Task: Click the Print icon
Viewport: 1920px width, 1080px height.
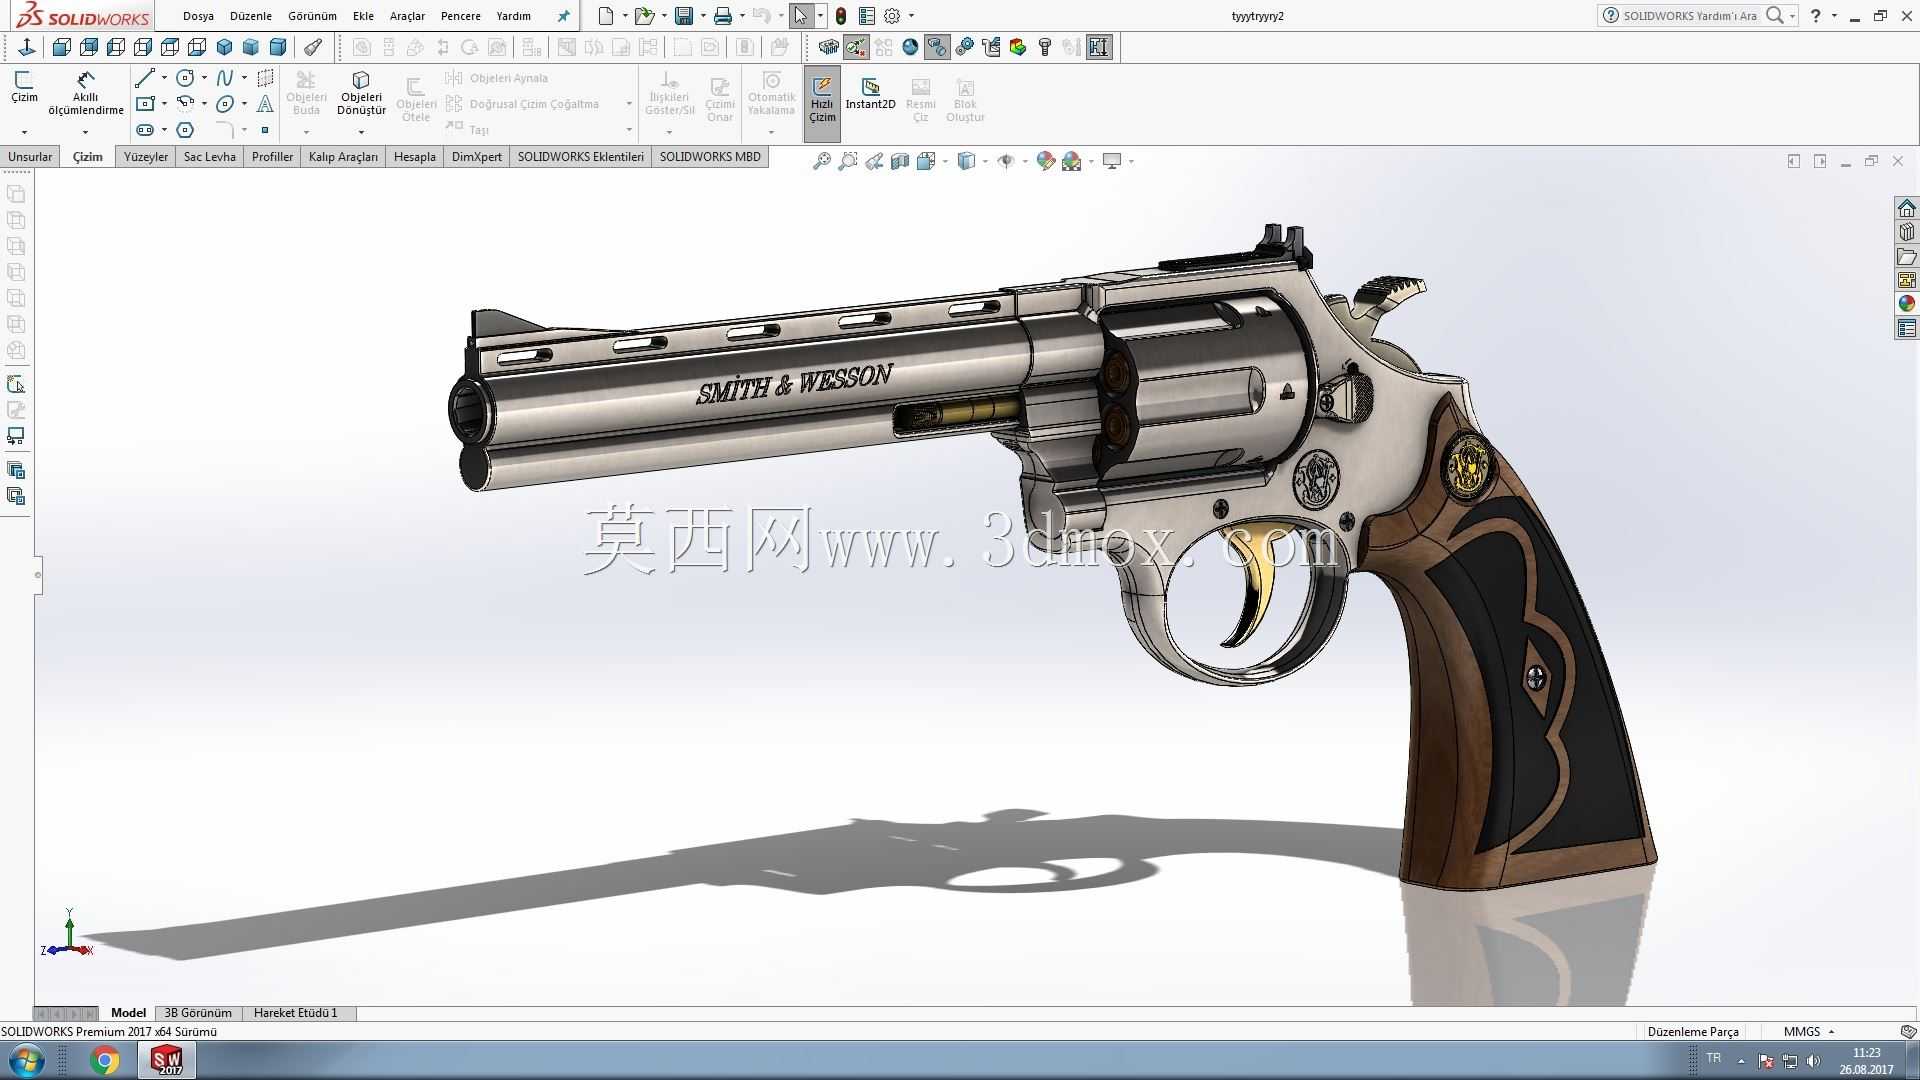Action: click(x=723, y=16)
